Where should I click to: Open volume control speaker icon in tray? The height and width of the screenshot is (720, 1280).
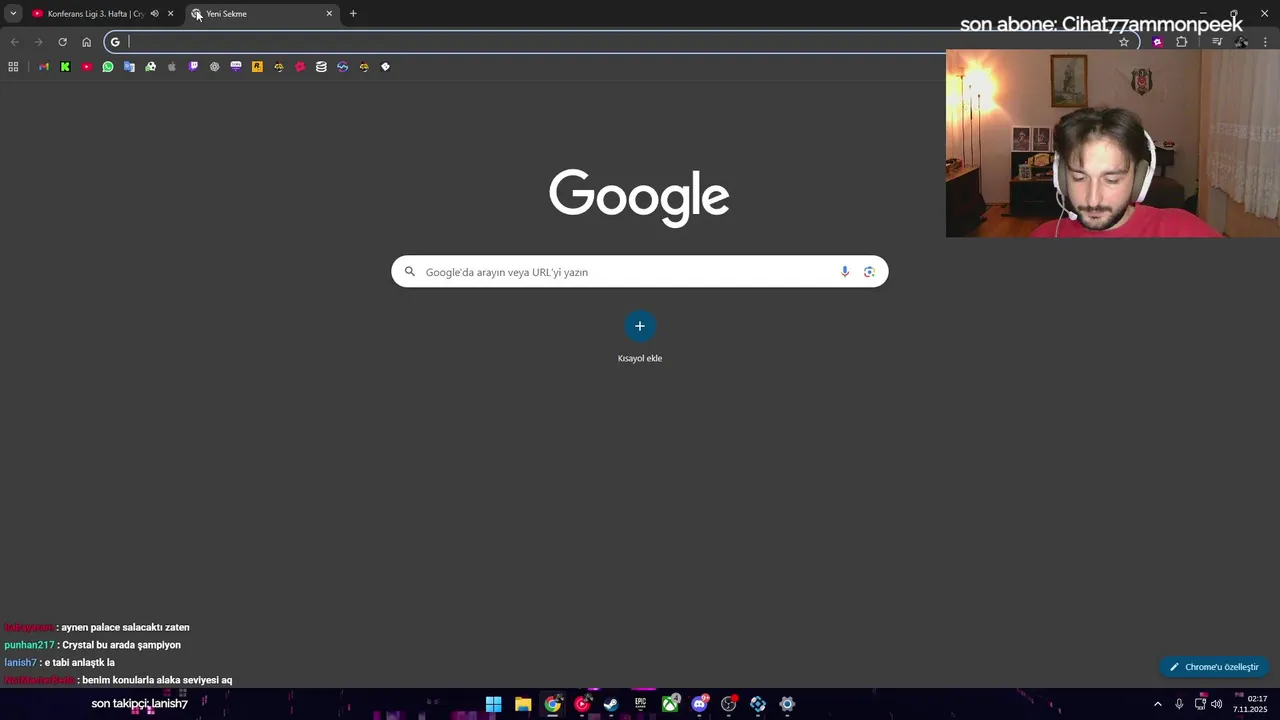[x=1217, y=704]
